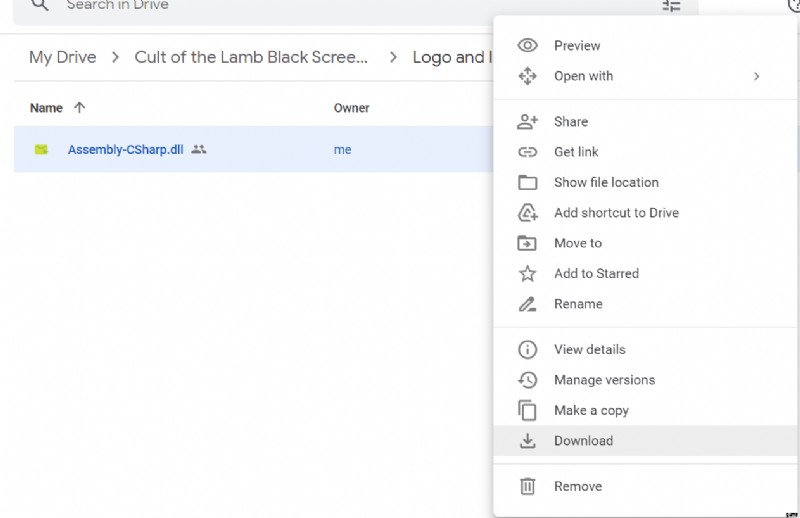This screenshot has width=800, height=518.
Task: Click the Rename pencil icon
Action: click(x=527, y=304)
